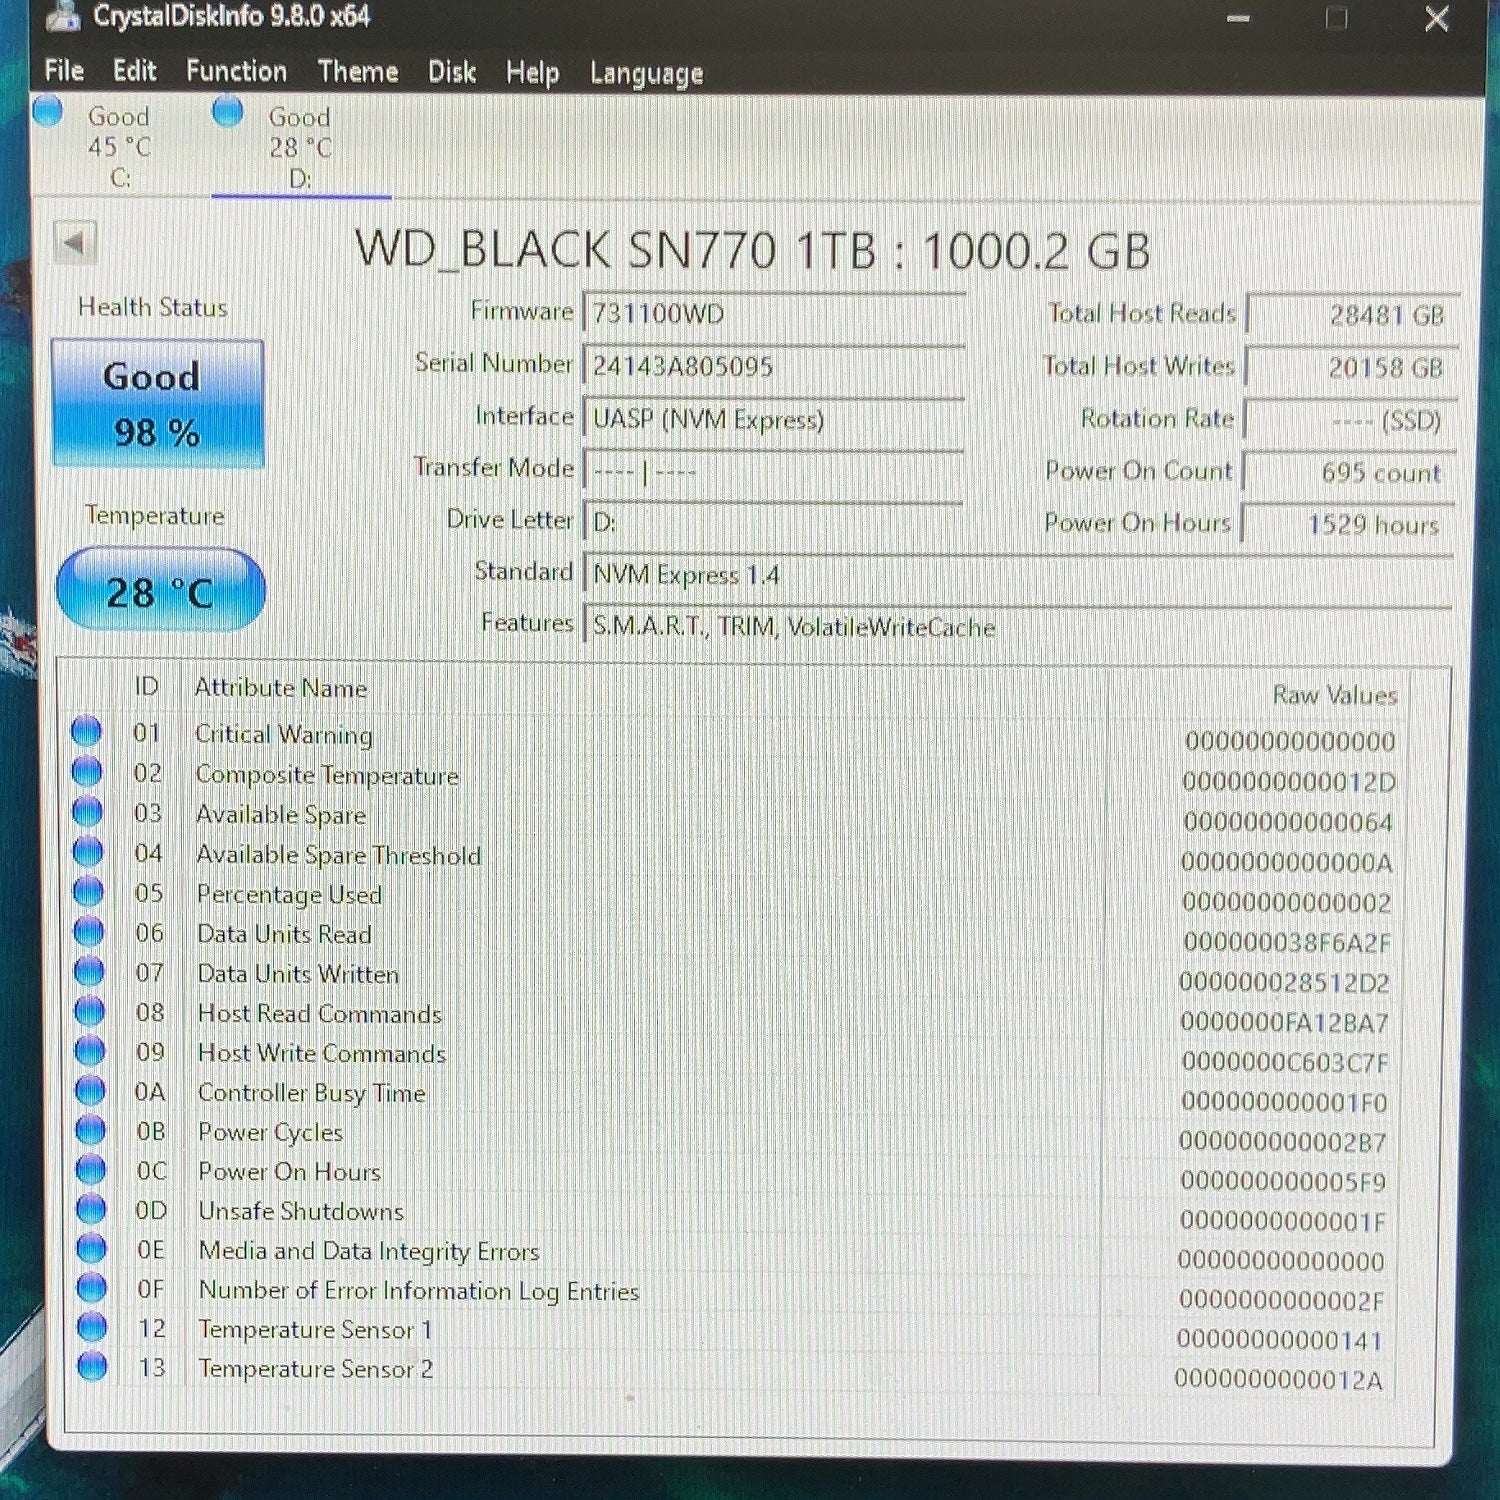Click the Drive Letter field D:
The height and width of the screenshot is (1500, 1500).
[774, 522]
